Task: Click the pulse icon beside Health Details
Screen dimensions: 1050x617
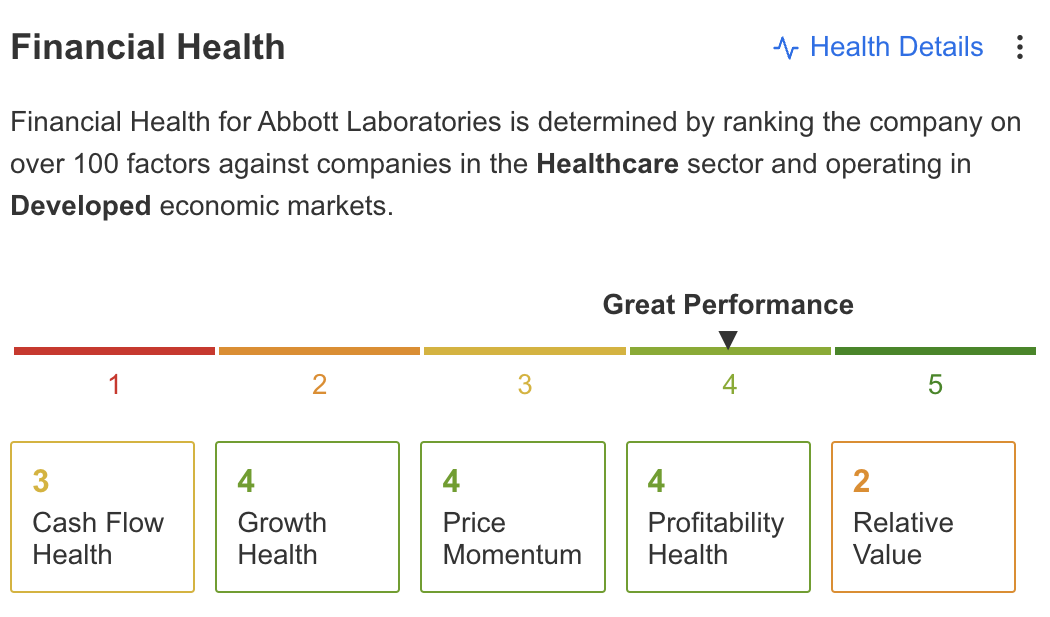Action: 786,48
